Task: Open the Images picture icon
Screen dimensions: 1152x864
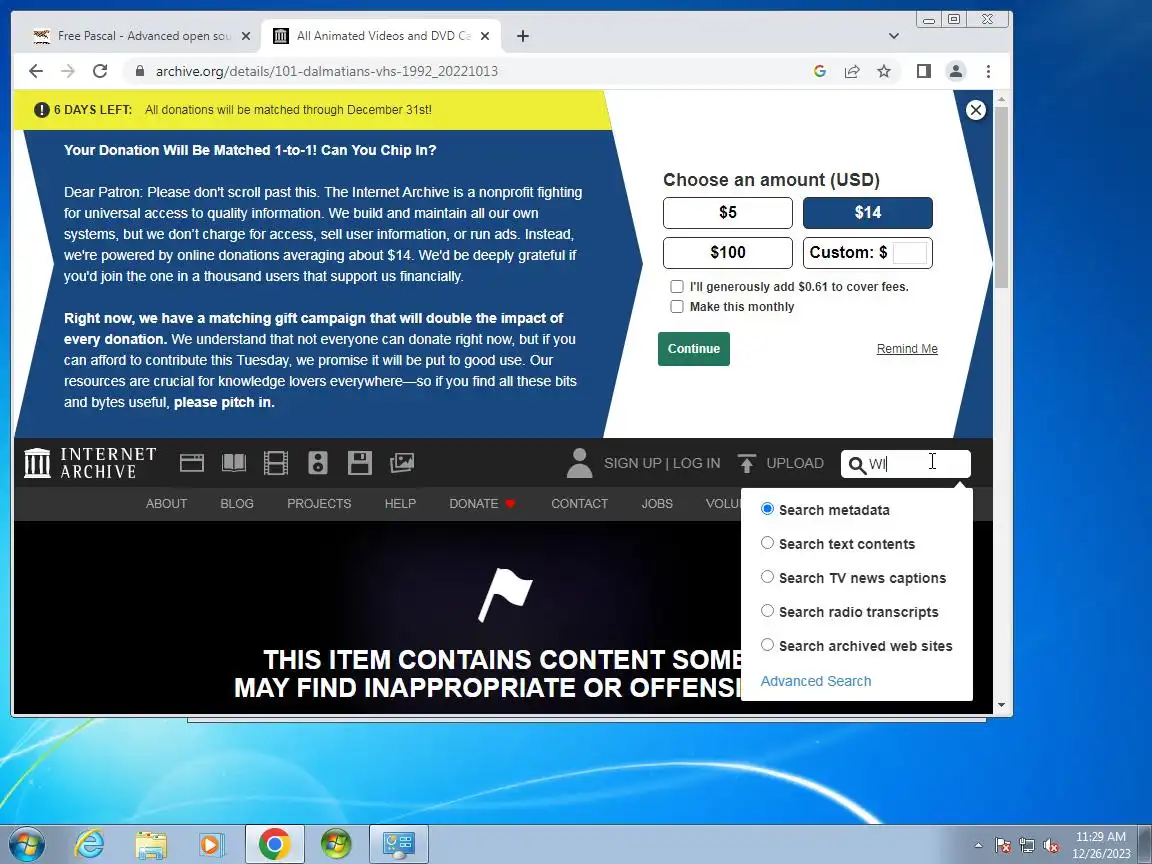Action: [x=402, y=463]
